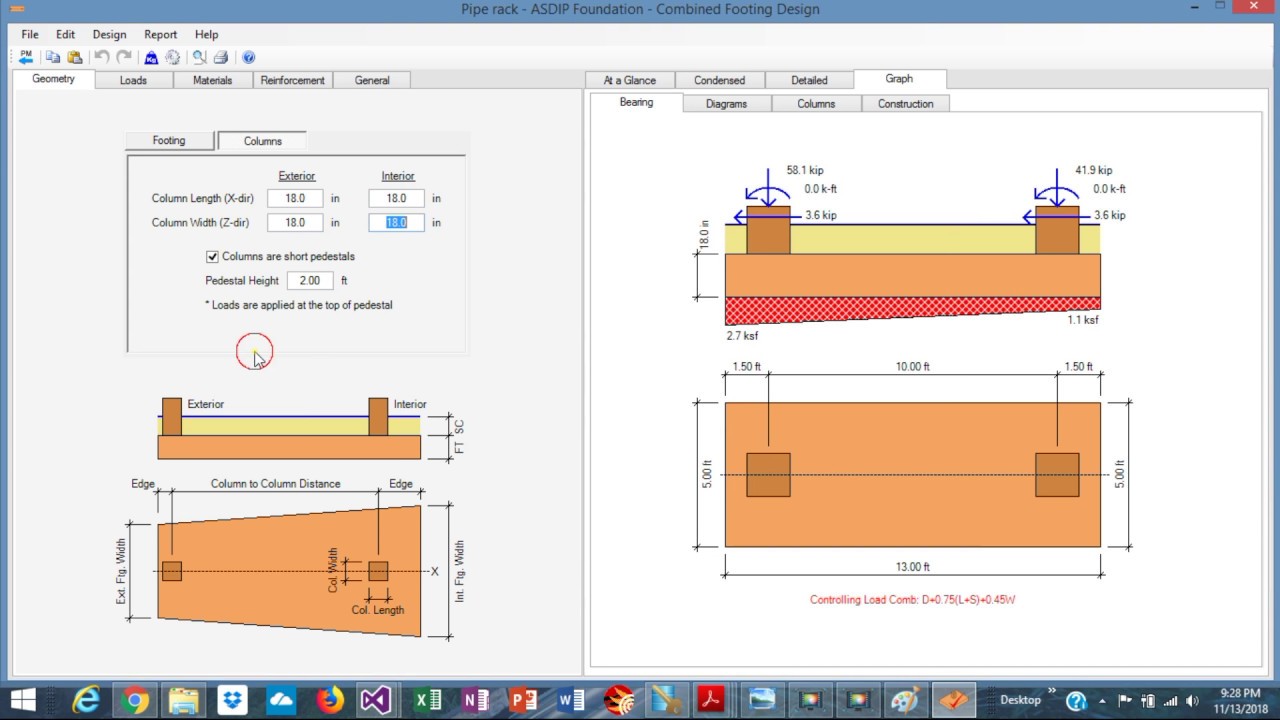Click the 41.9 kip load label
The image size is (1280, 720).
coord(1093,171)
